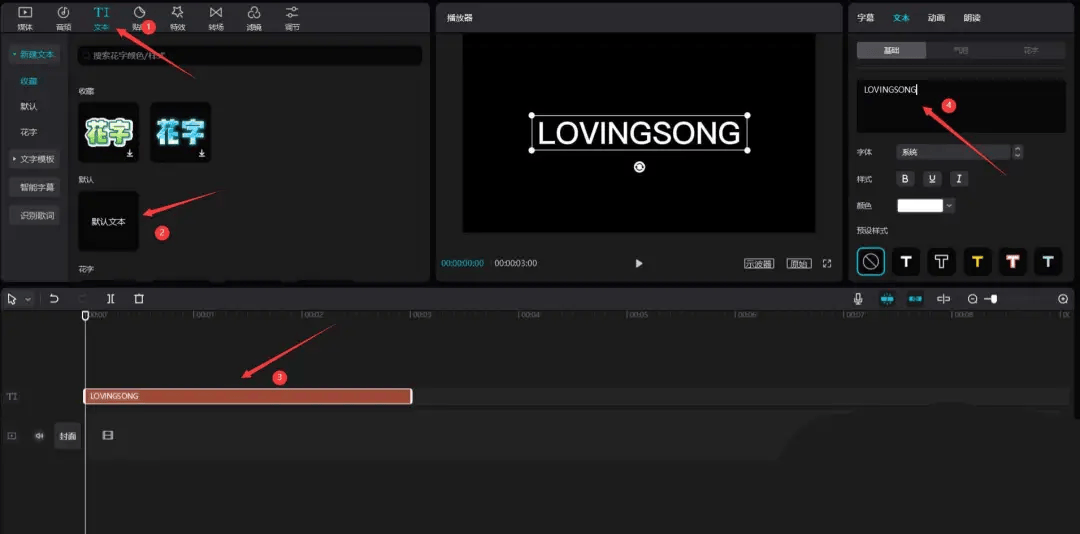Click the 智能字幕 smart subtitles button

point(34,187)
